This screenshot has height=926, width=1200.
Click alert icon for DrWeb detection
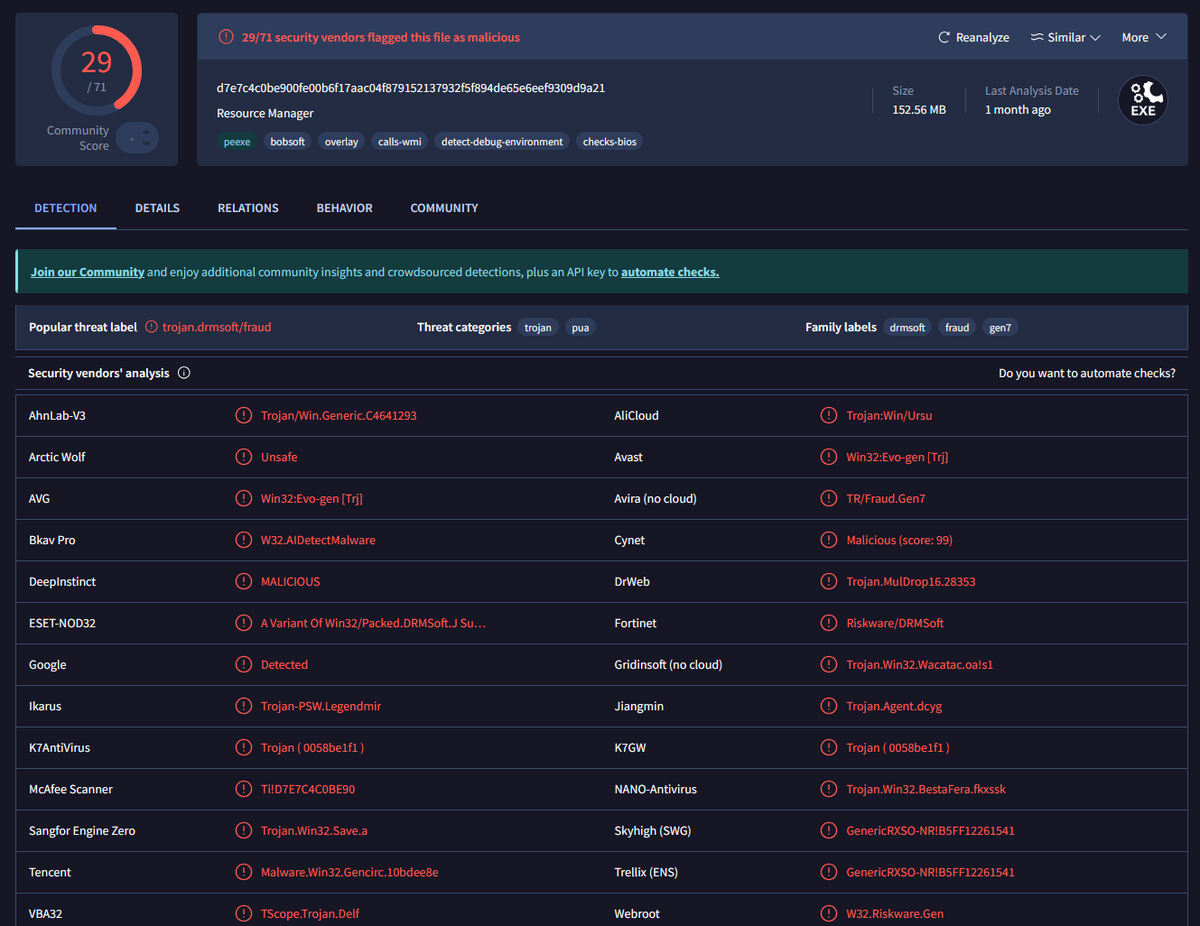coord(828,581)
